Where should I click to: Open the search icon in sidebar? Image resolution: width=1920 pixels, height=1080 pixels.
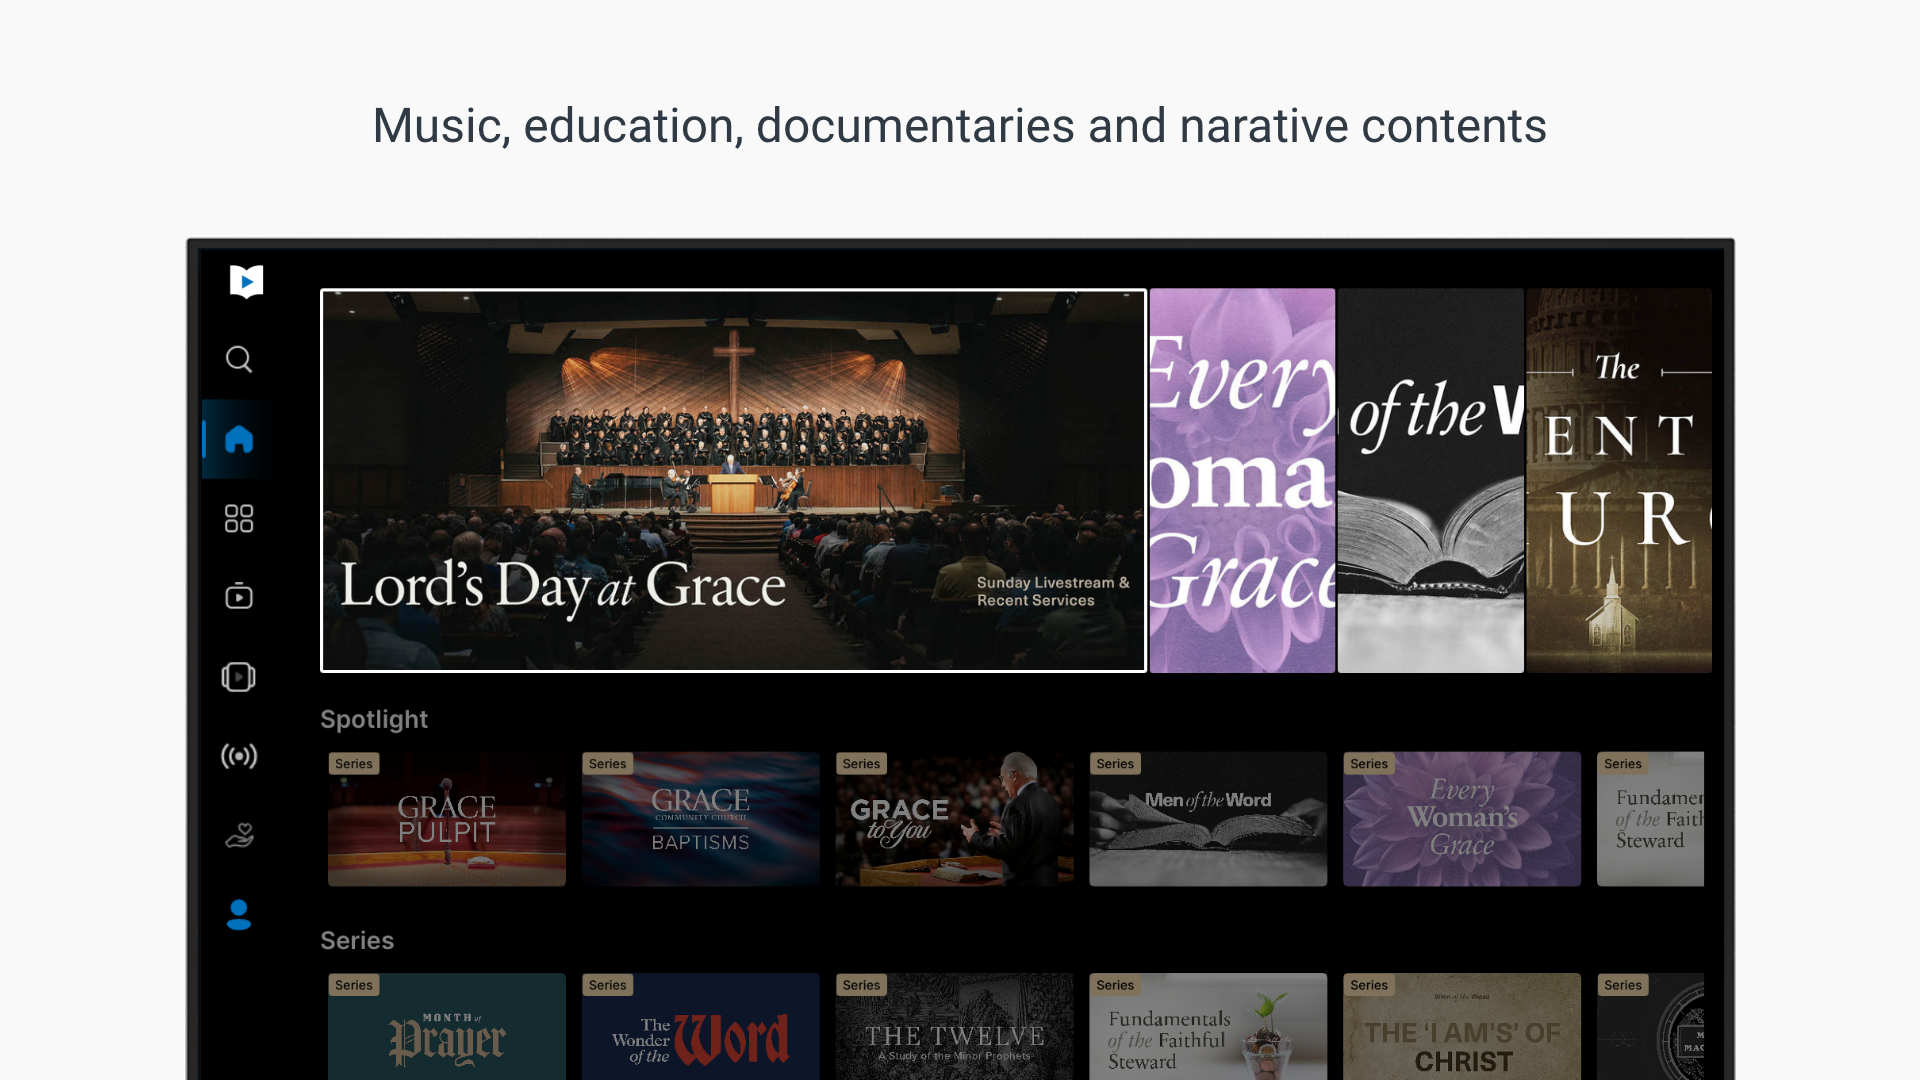pos(239,359)
